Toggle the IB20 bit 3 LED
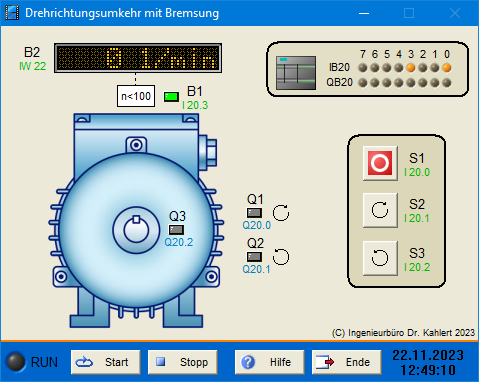The image size is (479, 382). coord(411,68)
